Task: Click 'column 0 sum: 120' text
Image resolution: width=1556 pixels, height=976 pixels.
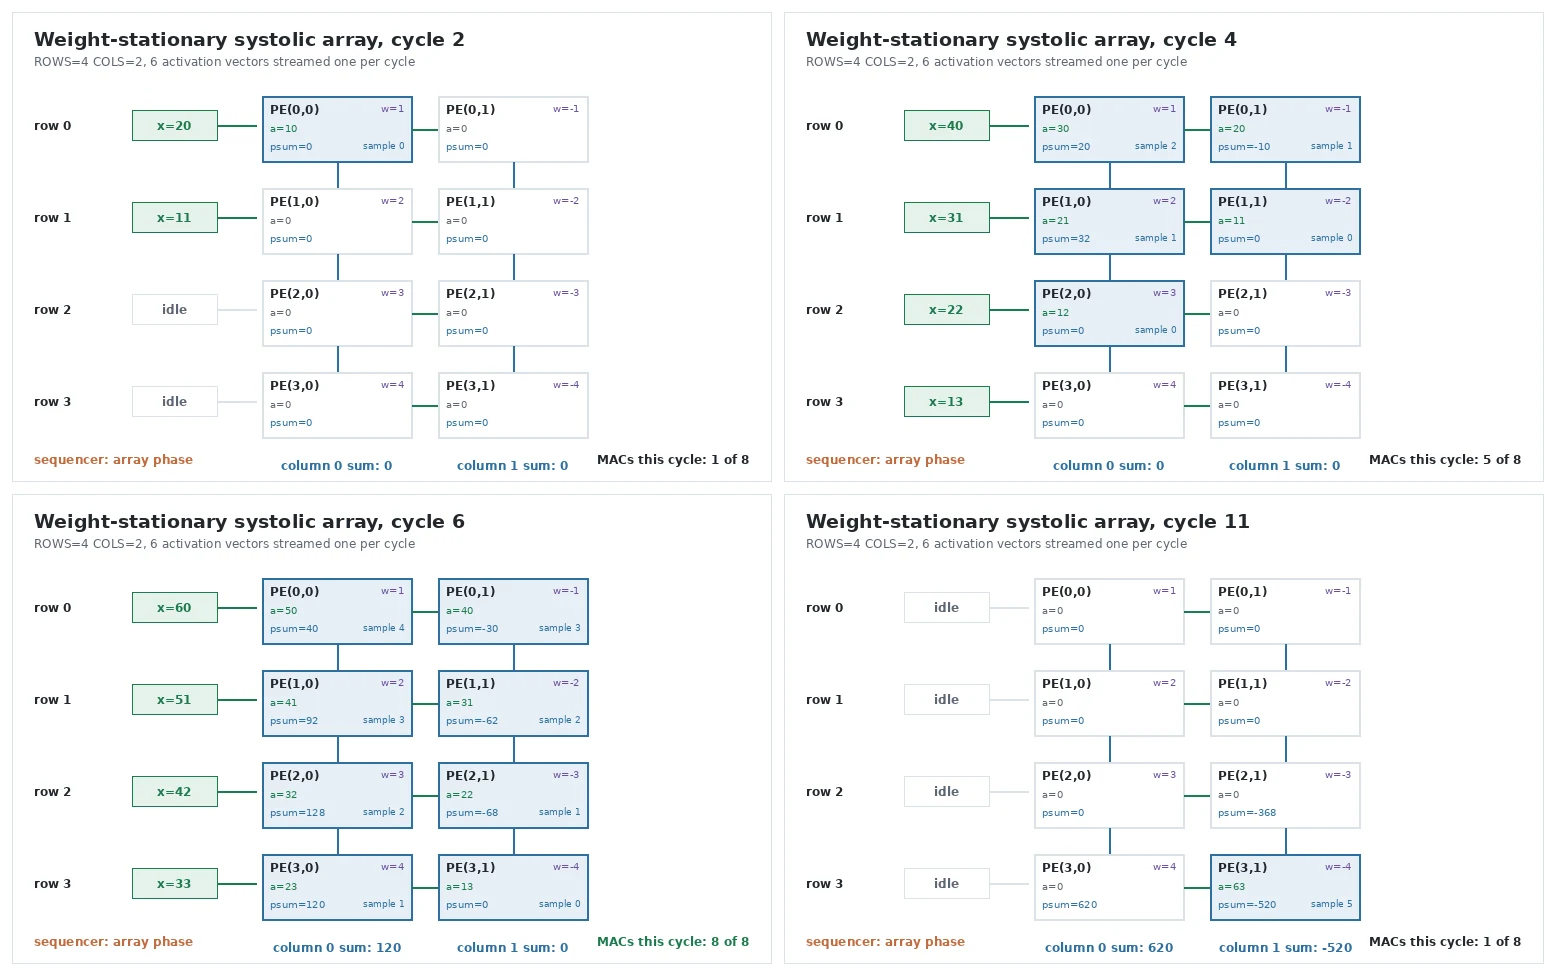Action: (x=337, y=948)
